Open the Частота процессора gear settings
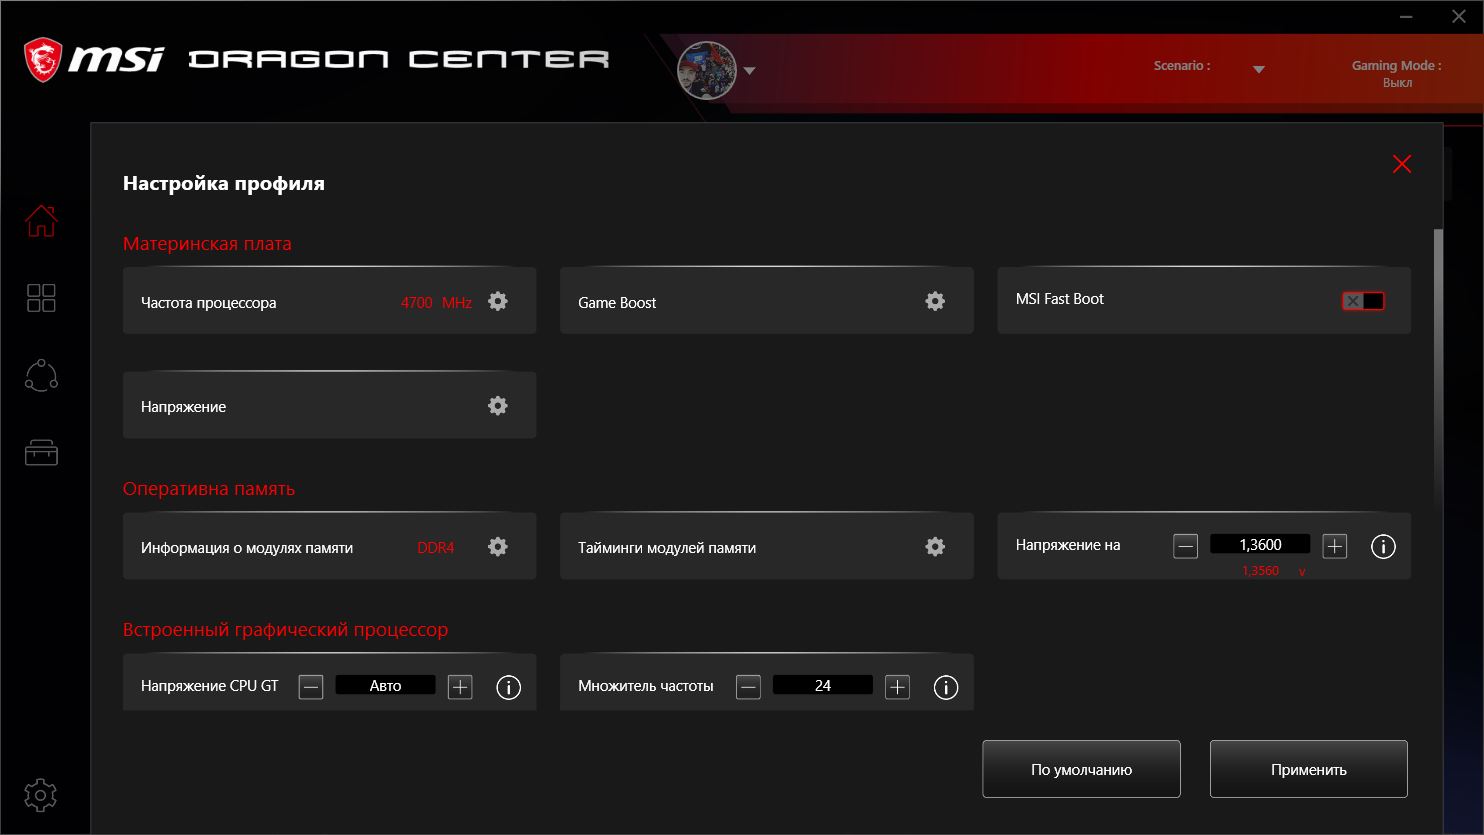The height and width of the screenshot is (835, 1484). pyautogui.click(x=498, y=301)
